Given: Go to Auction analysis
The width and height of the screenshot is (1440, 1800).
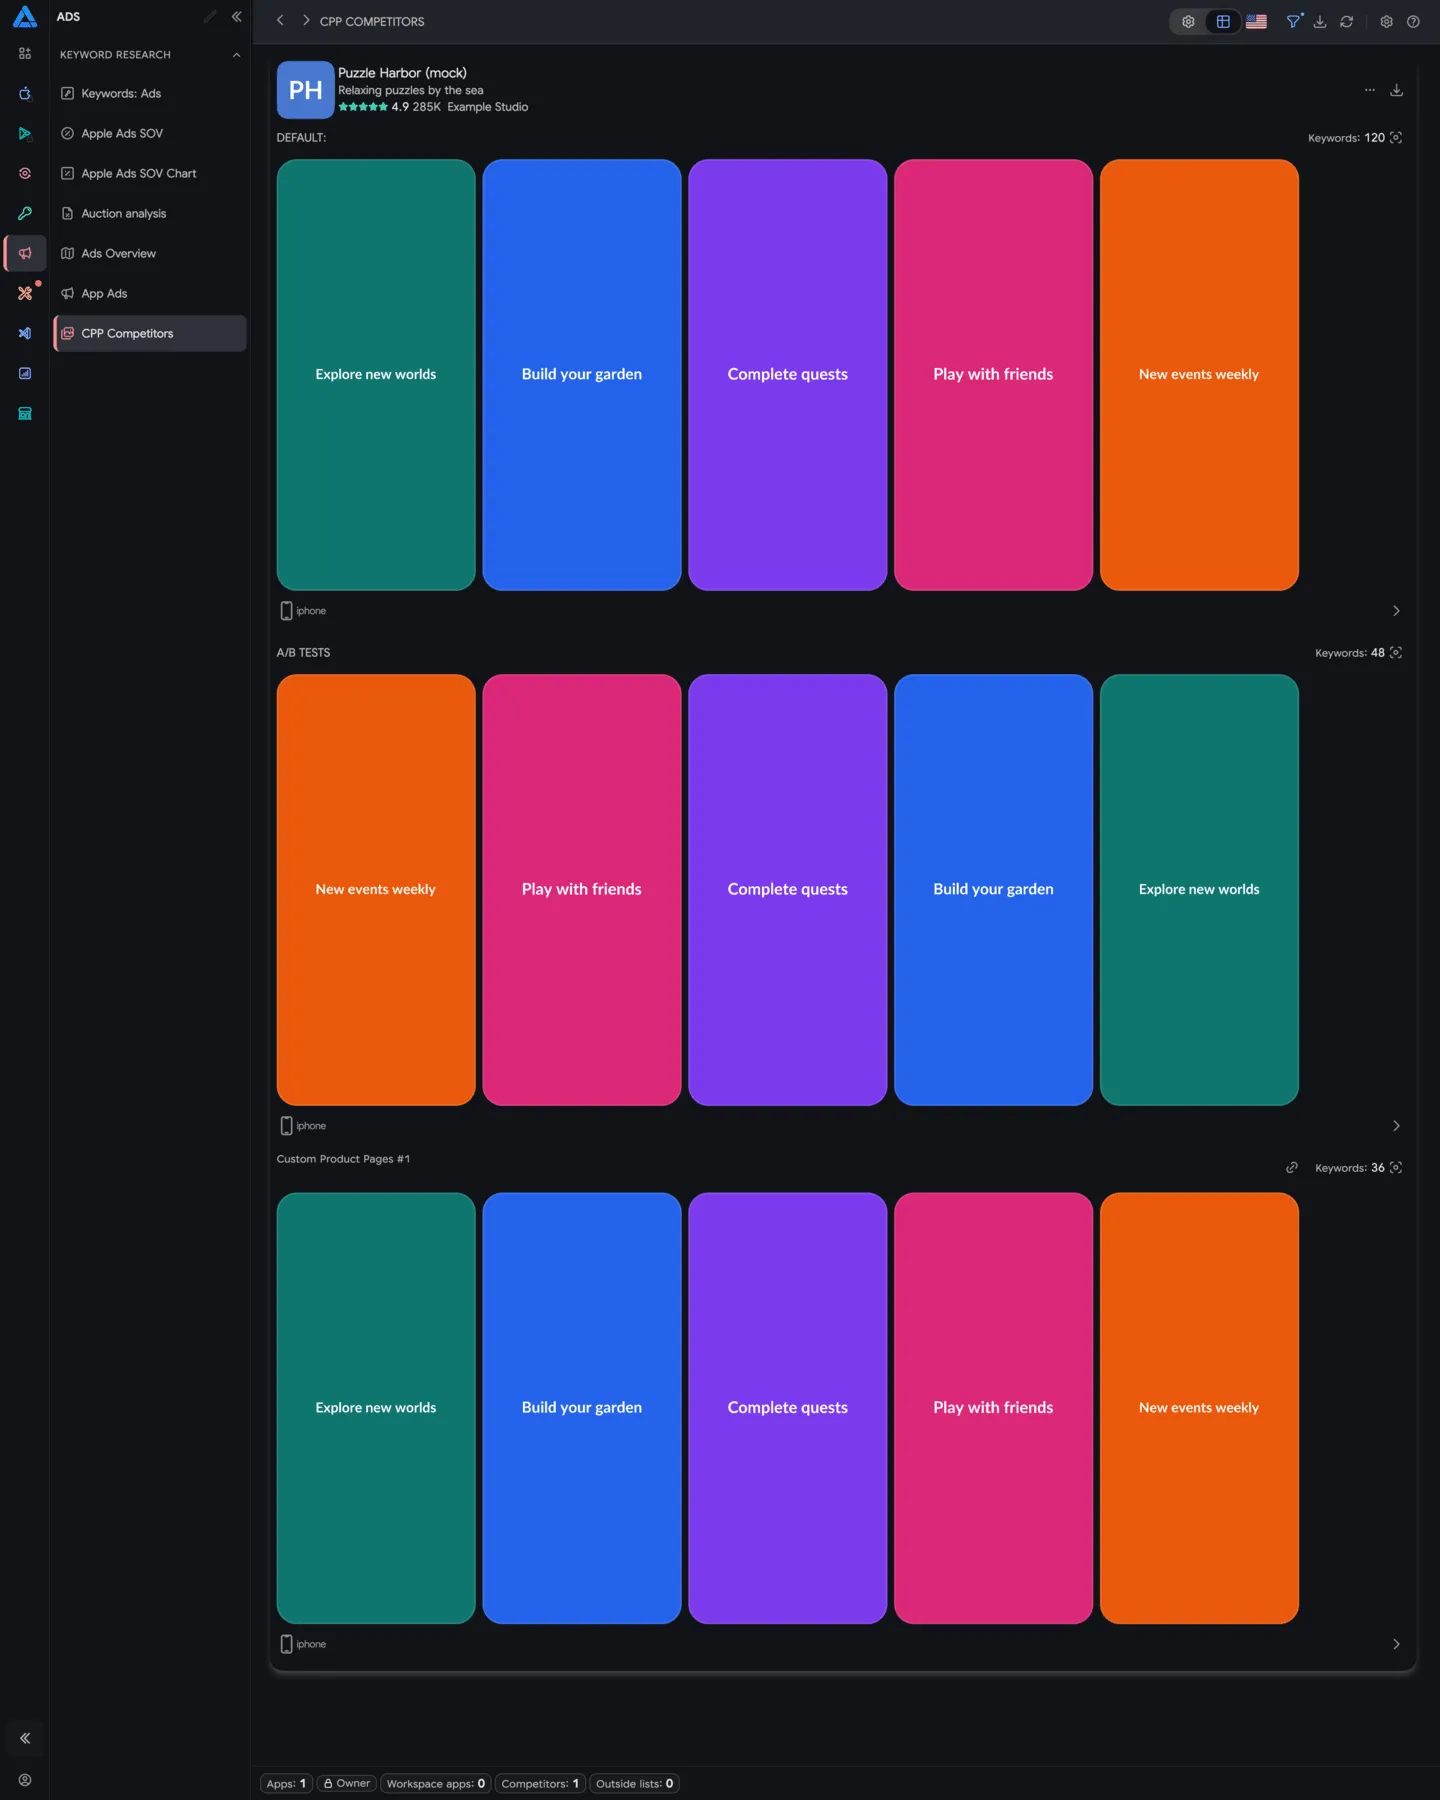Looking at the screenshot, I should pos(150,213).
